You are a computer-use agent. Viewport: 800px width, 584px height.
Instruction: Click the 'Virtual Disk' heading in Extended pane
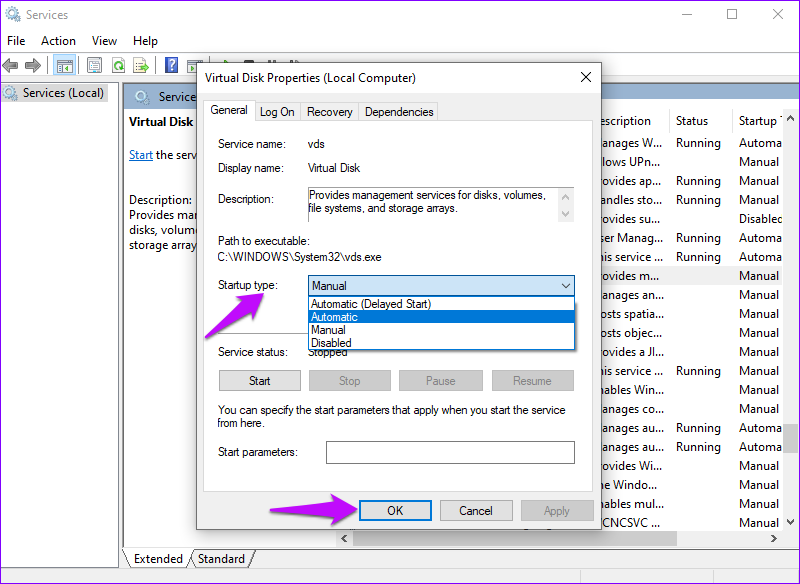pos(161,122)
